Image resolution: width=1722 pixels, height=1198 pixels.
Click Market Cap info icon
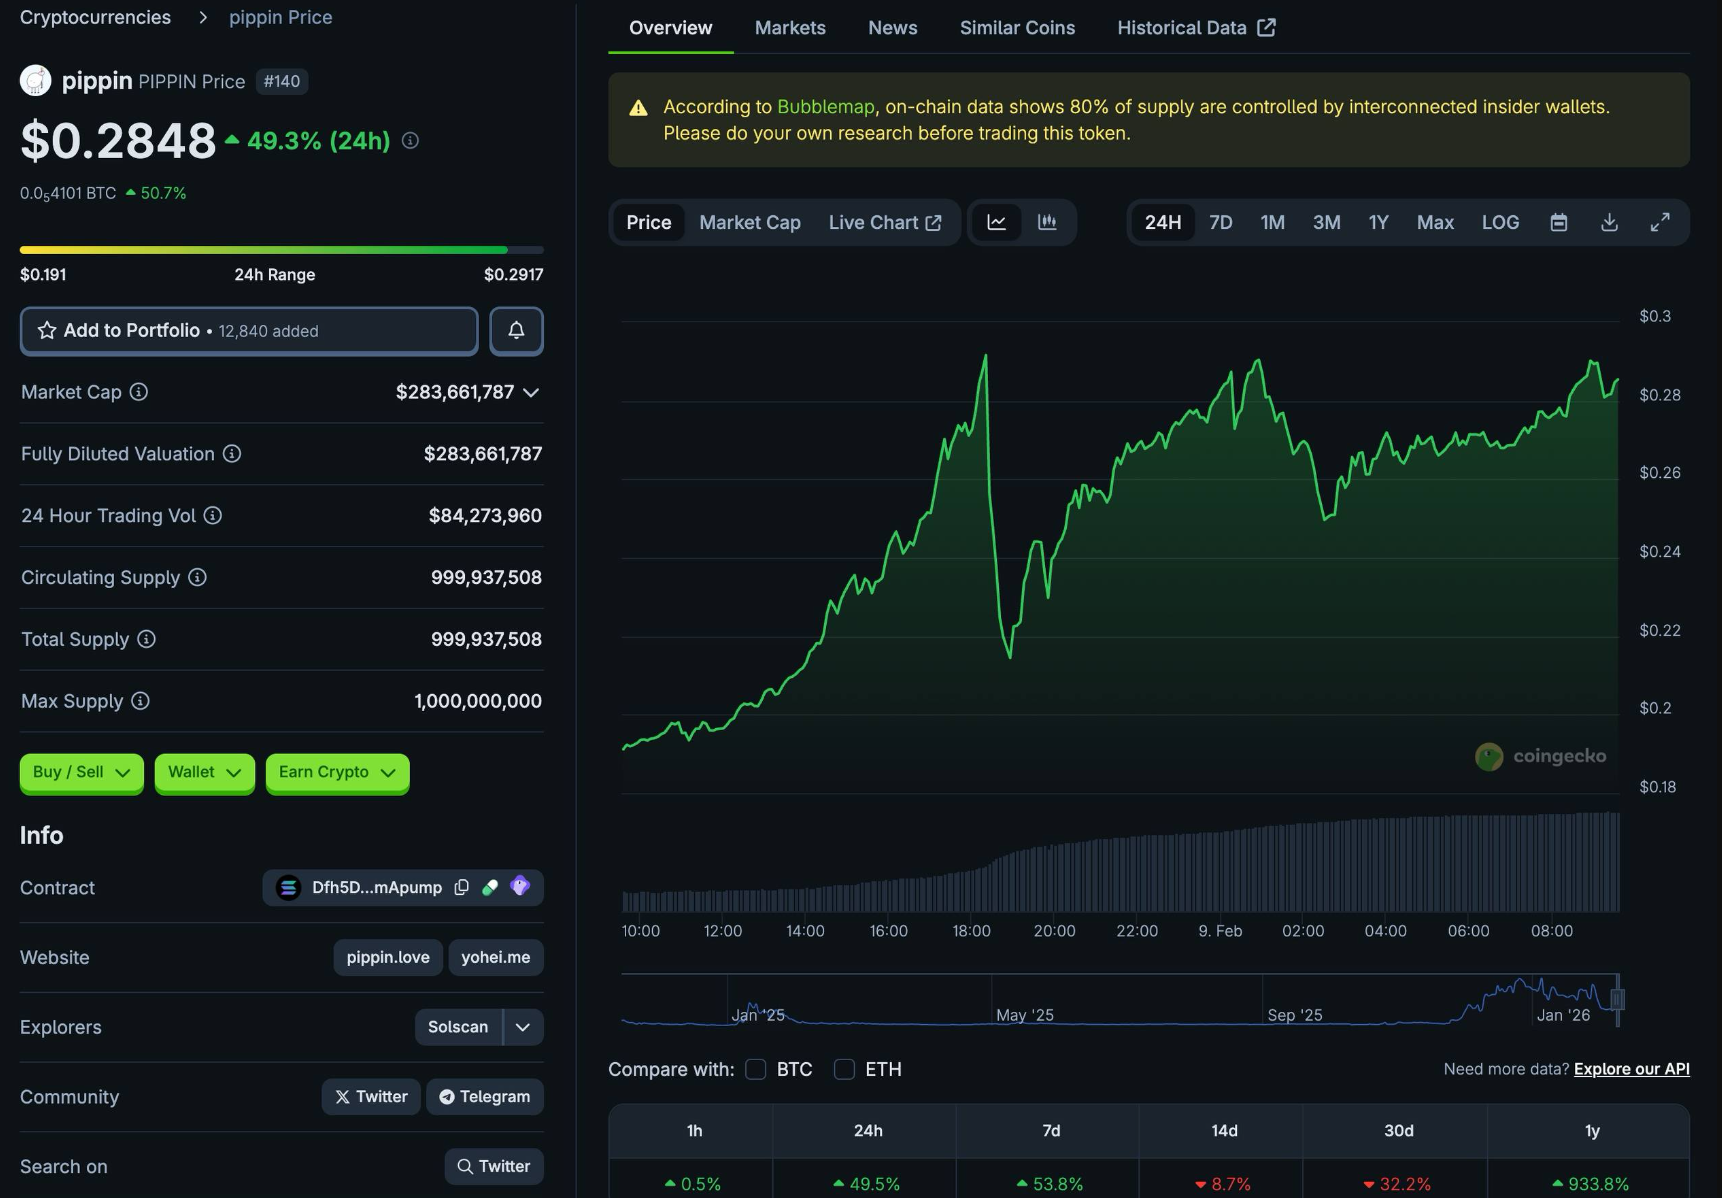tap(139, 392)
